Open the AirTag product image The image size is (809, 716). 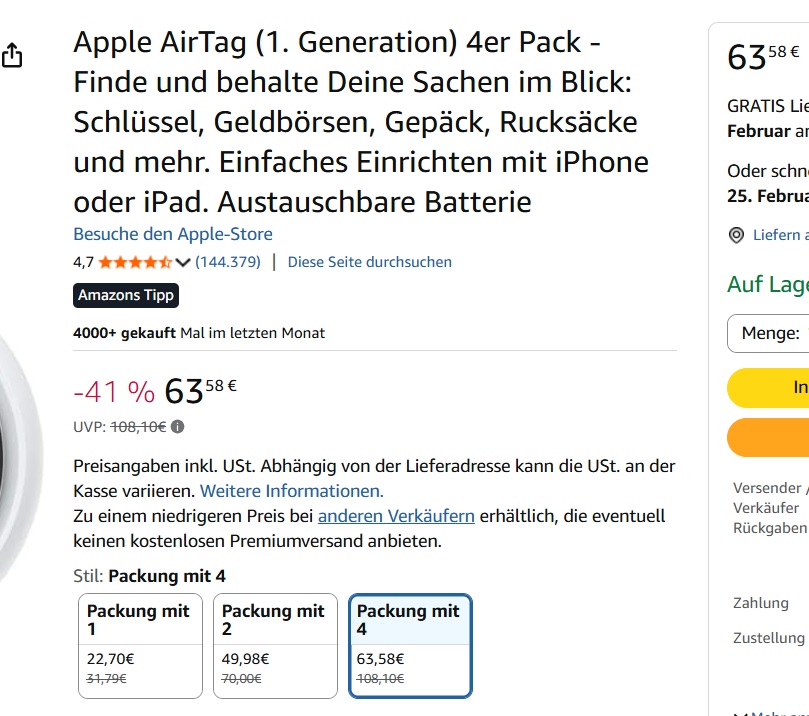pos(20,450)
